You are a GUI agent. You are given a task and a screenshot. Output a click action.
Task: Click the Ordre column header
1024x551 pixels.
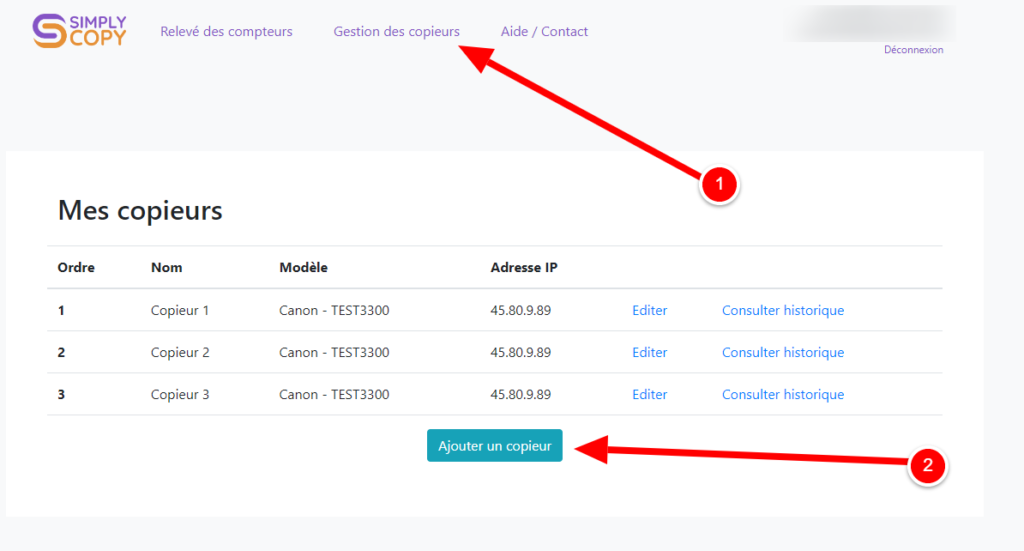(x=76, y=267)
